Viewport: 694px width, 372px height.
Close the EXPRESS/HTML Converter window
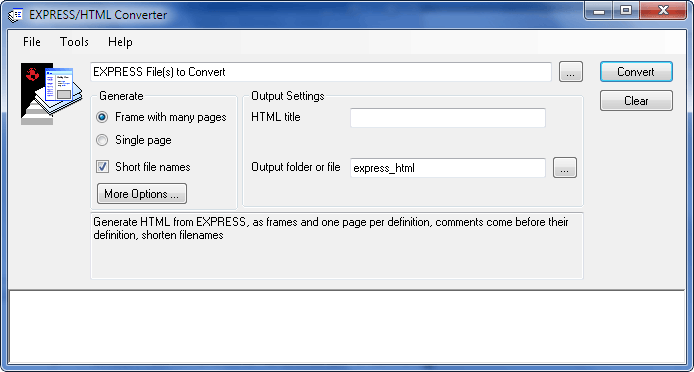pyautogui.click(x=663, y=11)
